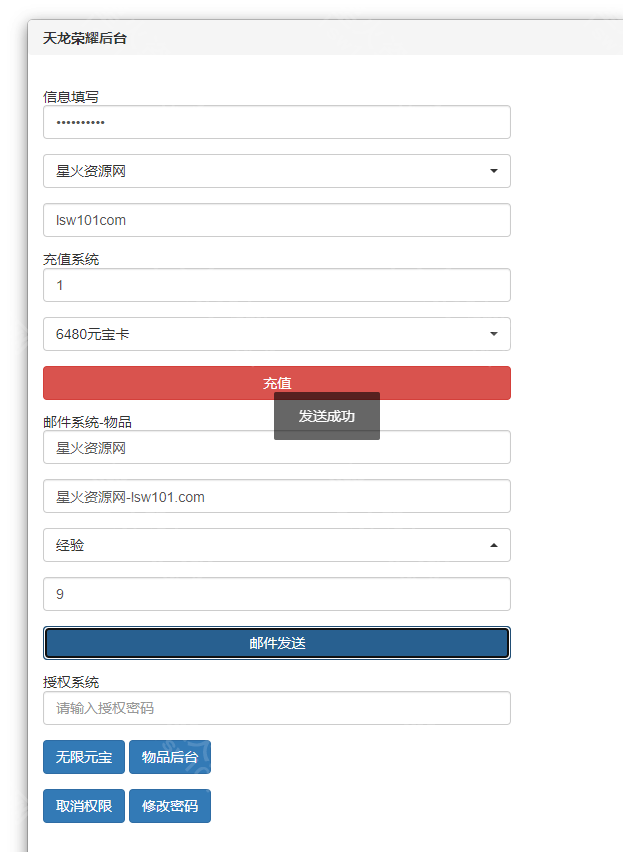623x852 pixels.
Task: Click the 发送成功 success toast notification
Action: pos(327,416)
